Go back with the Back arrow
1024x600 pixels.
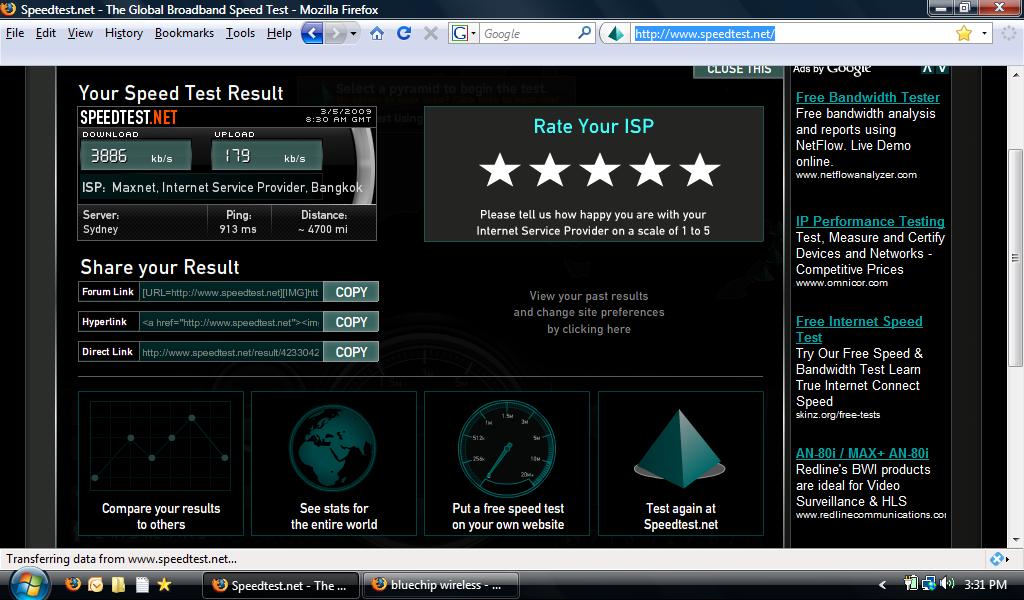coord(312,33)
